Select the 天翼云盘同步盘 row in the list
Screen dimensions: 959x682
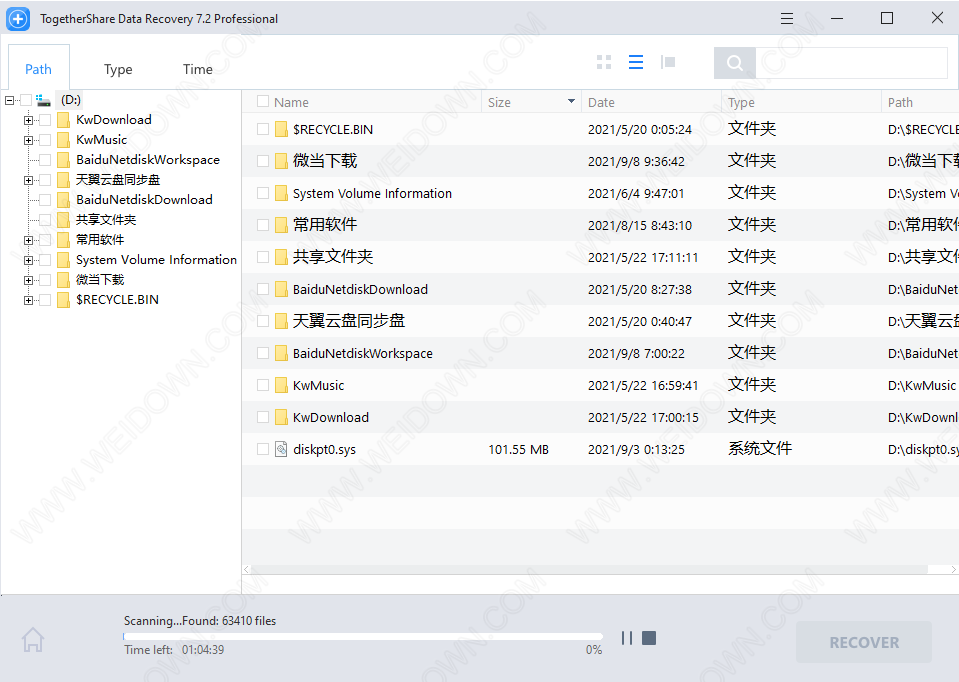[x=600, y=321]
